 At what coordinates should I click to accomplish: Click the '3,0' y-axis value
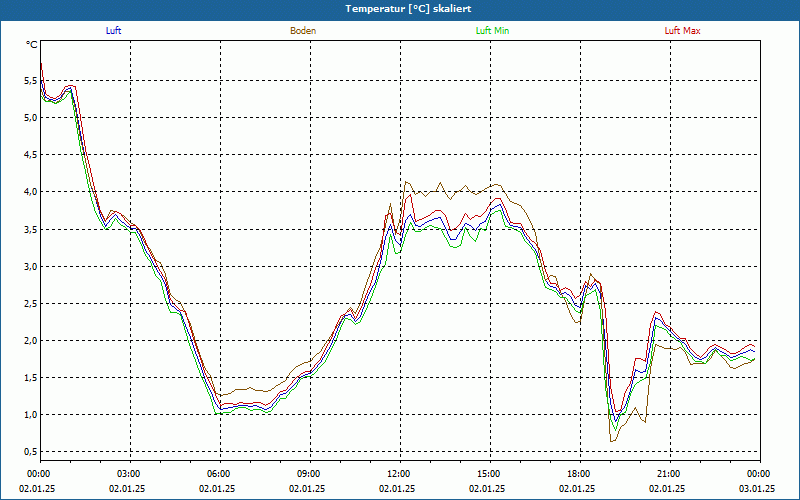(x=31, y=266)
